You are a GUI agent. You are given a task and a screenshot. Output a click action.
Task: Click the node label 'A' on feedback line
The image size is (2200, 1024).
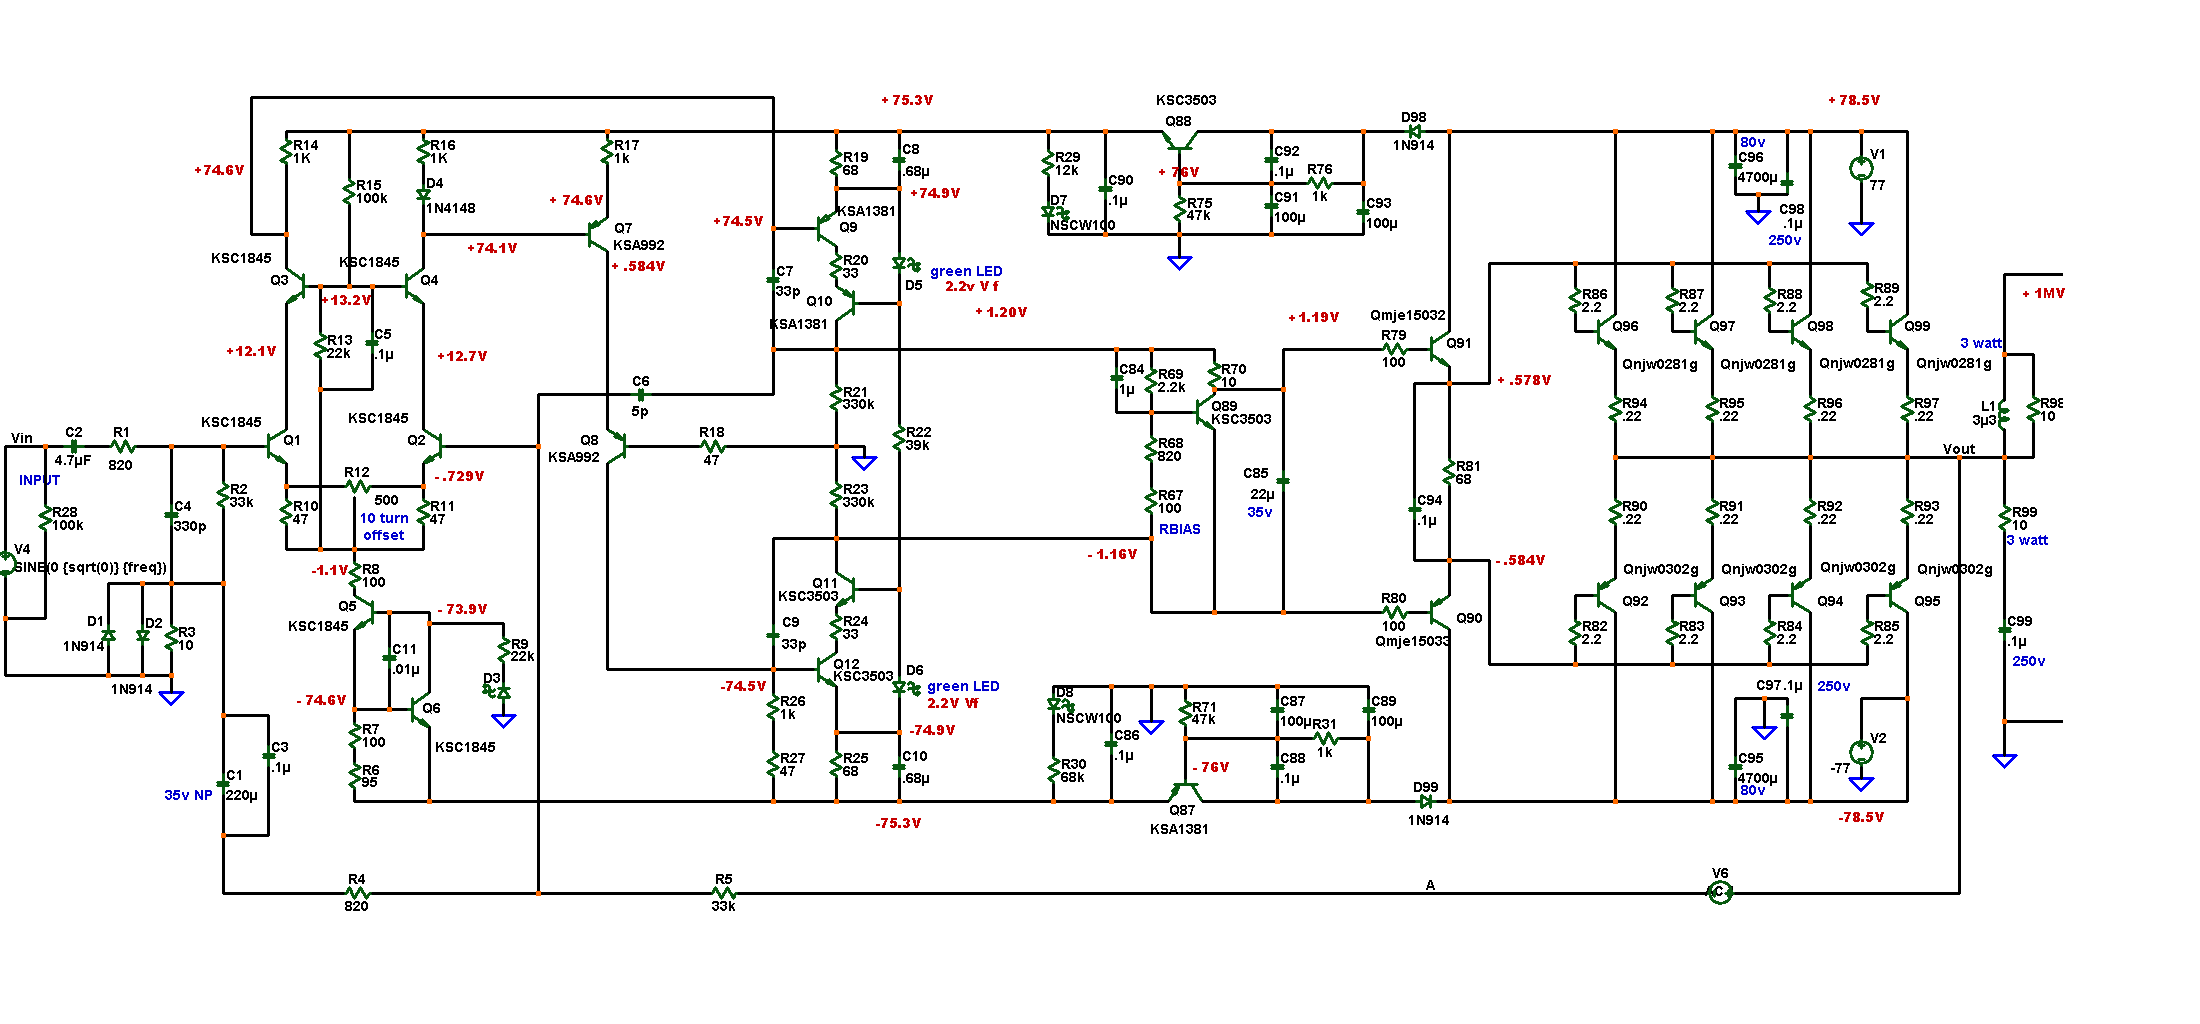coord(1430,885)
